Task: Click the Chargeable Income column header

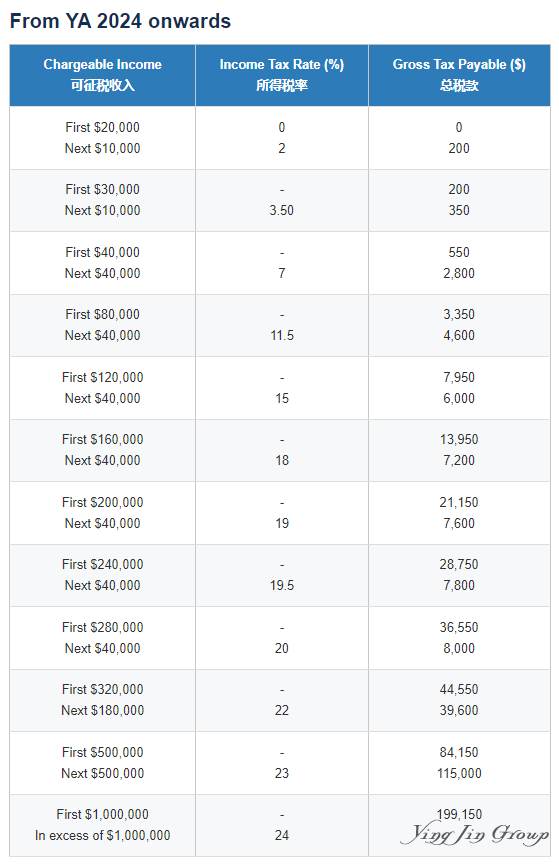Action: [103, 75]
